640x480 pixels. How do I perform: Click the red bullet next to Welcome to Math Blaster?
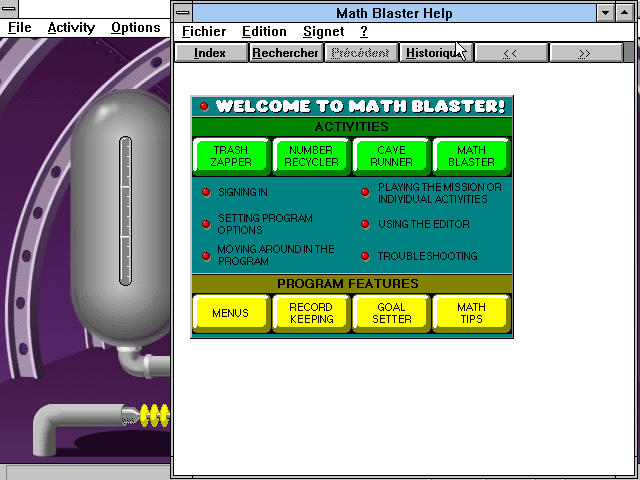click(x=204, y=107)
